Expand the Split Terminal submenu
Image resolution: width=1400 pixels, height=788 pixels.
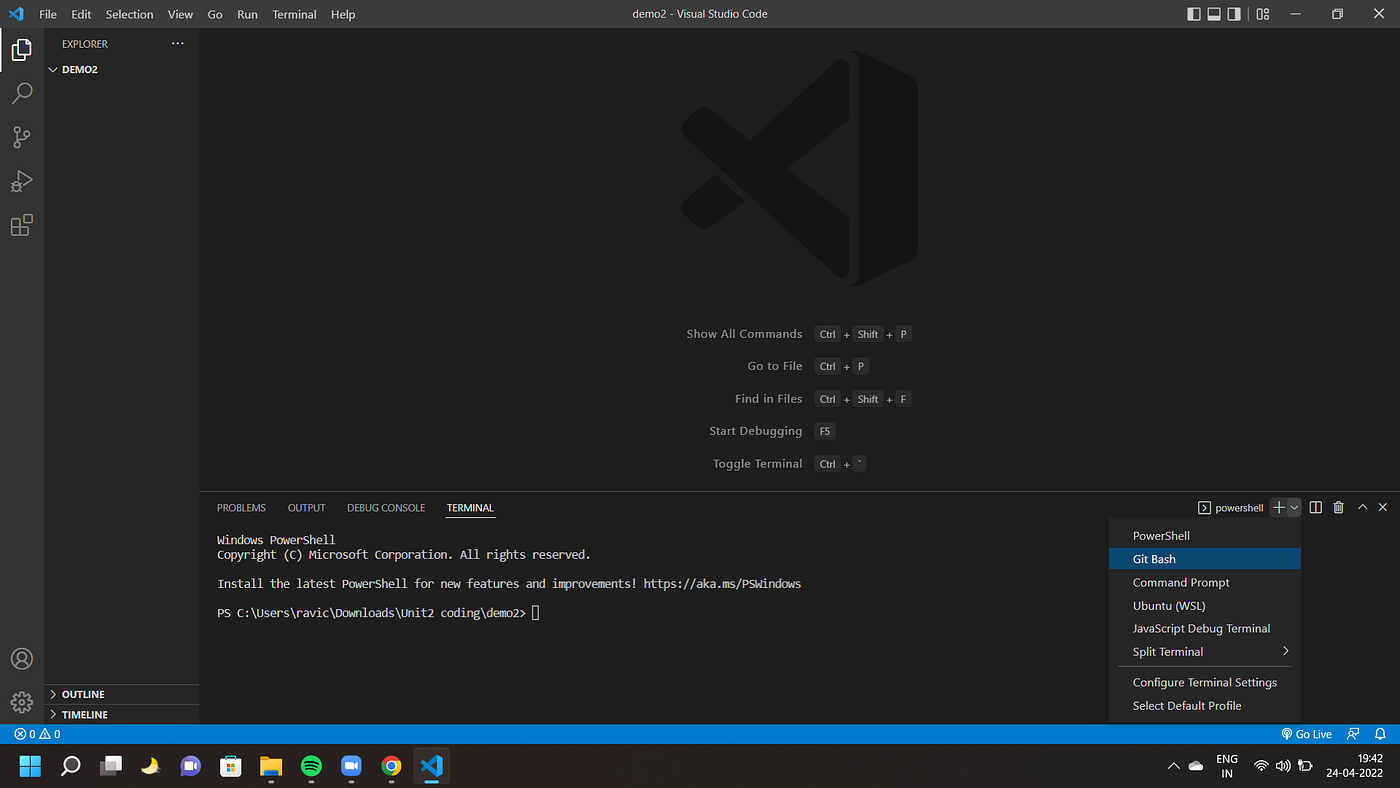click(x=1205, y=652)
